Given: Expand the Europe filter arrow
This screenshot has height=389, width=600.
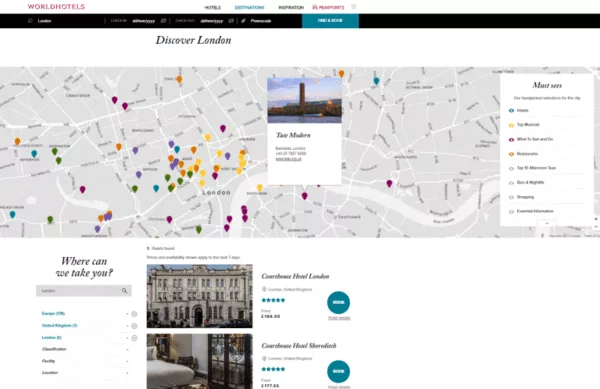Looking at the screenshot, I should pyautogui.click(x=127, y=314).
